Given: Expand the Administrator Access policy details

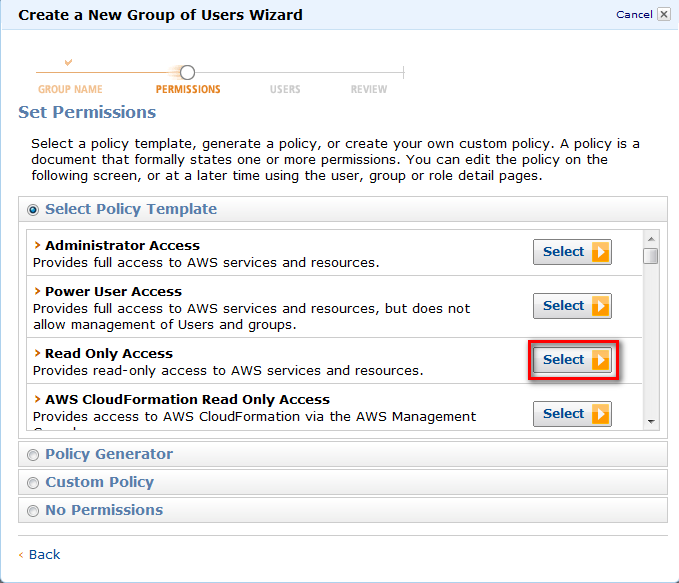Looking at the screenshot, I should 37,245.
